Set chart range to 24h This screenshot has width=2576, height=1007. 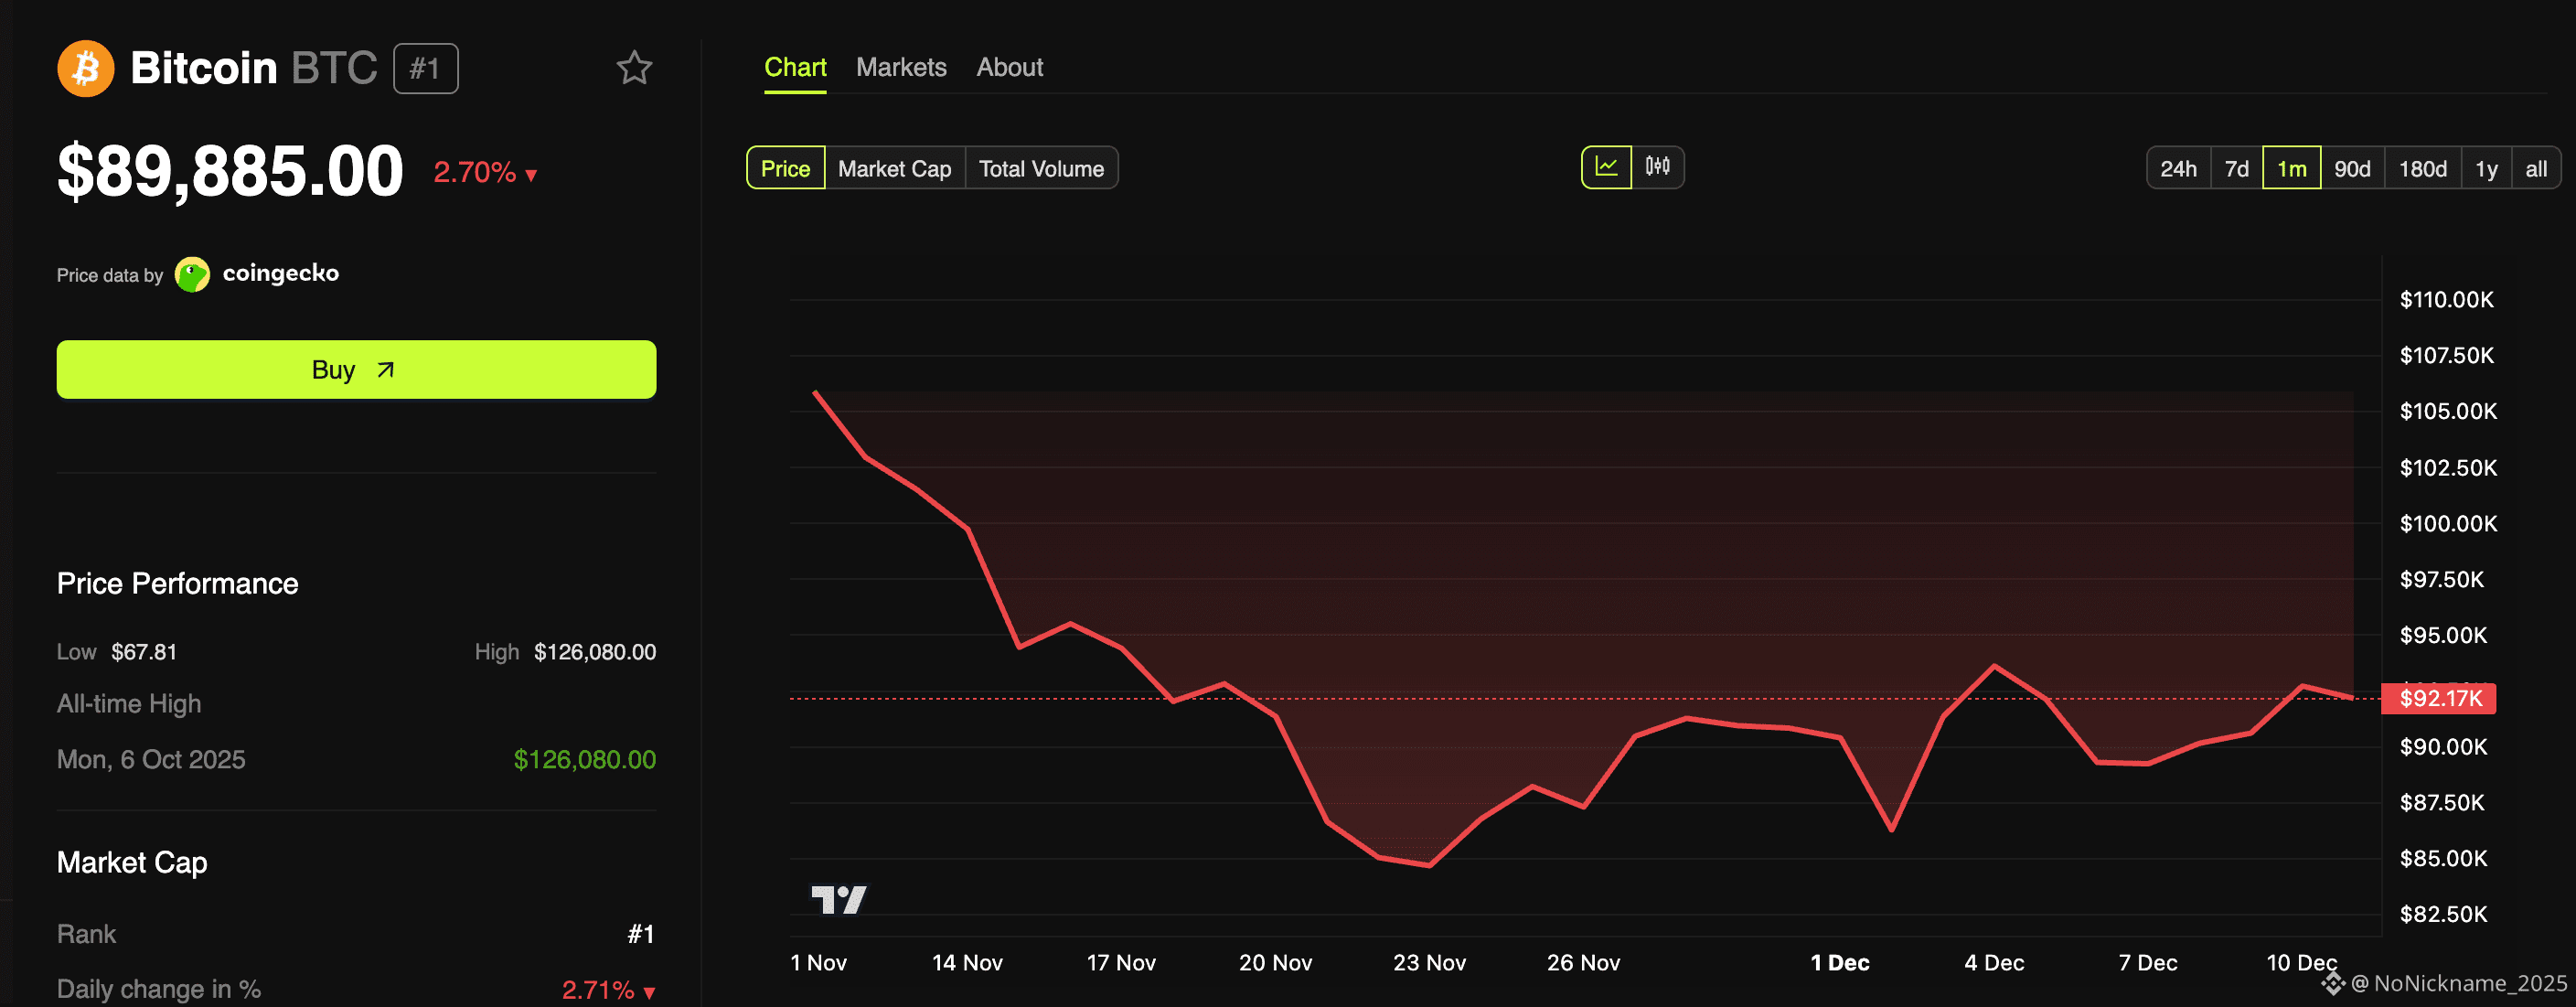[x=2178, y=168]
